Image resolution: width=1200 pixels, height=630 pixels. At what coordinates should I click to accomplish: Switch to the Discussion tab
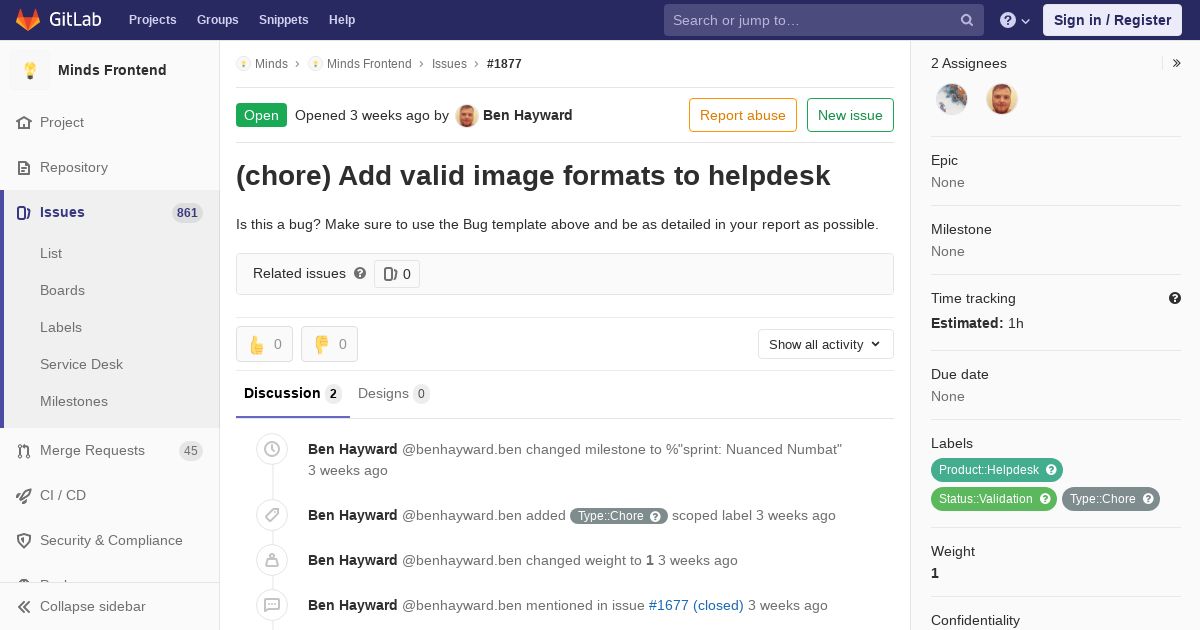click(293, 393)
